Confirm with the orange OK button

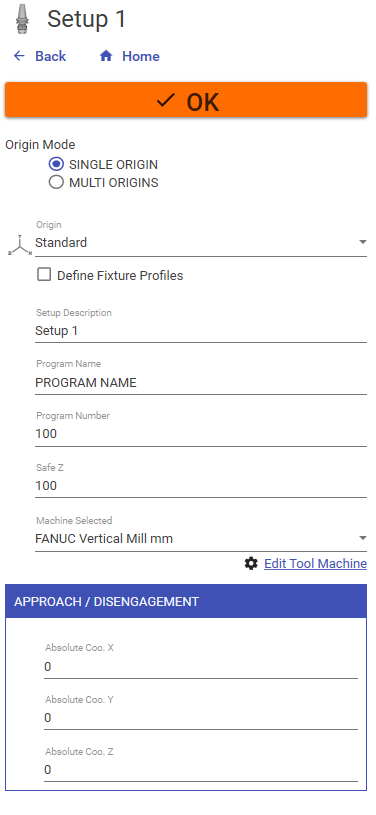coord(186,100)
